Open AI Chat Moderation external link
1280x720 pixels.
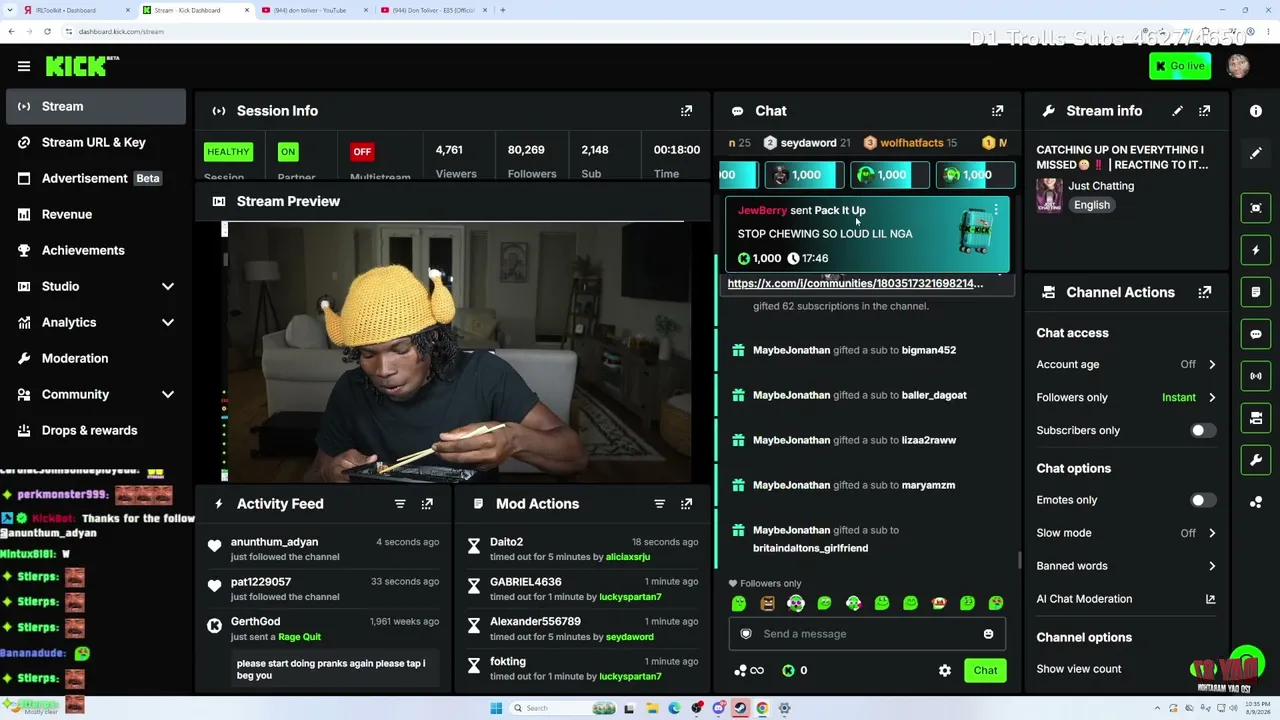point(1210,599)
